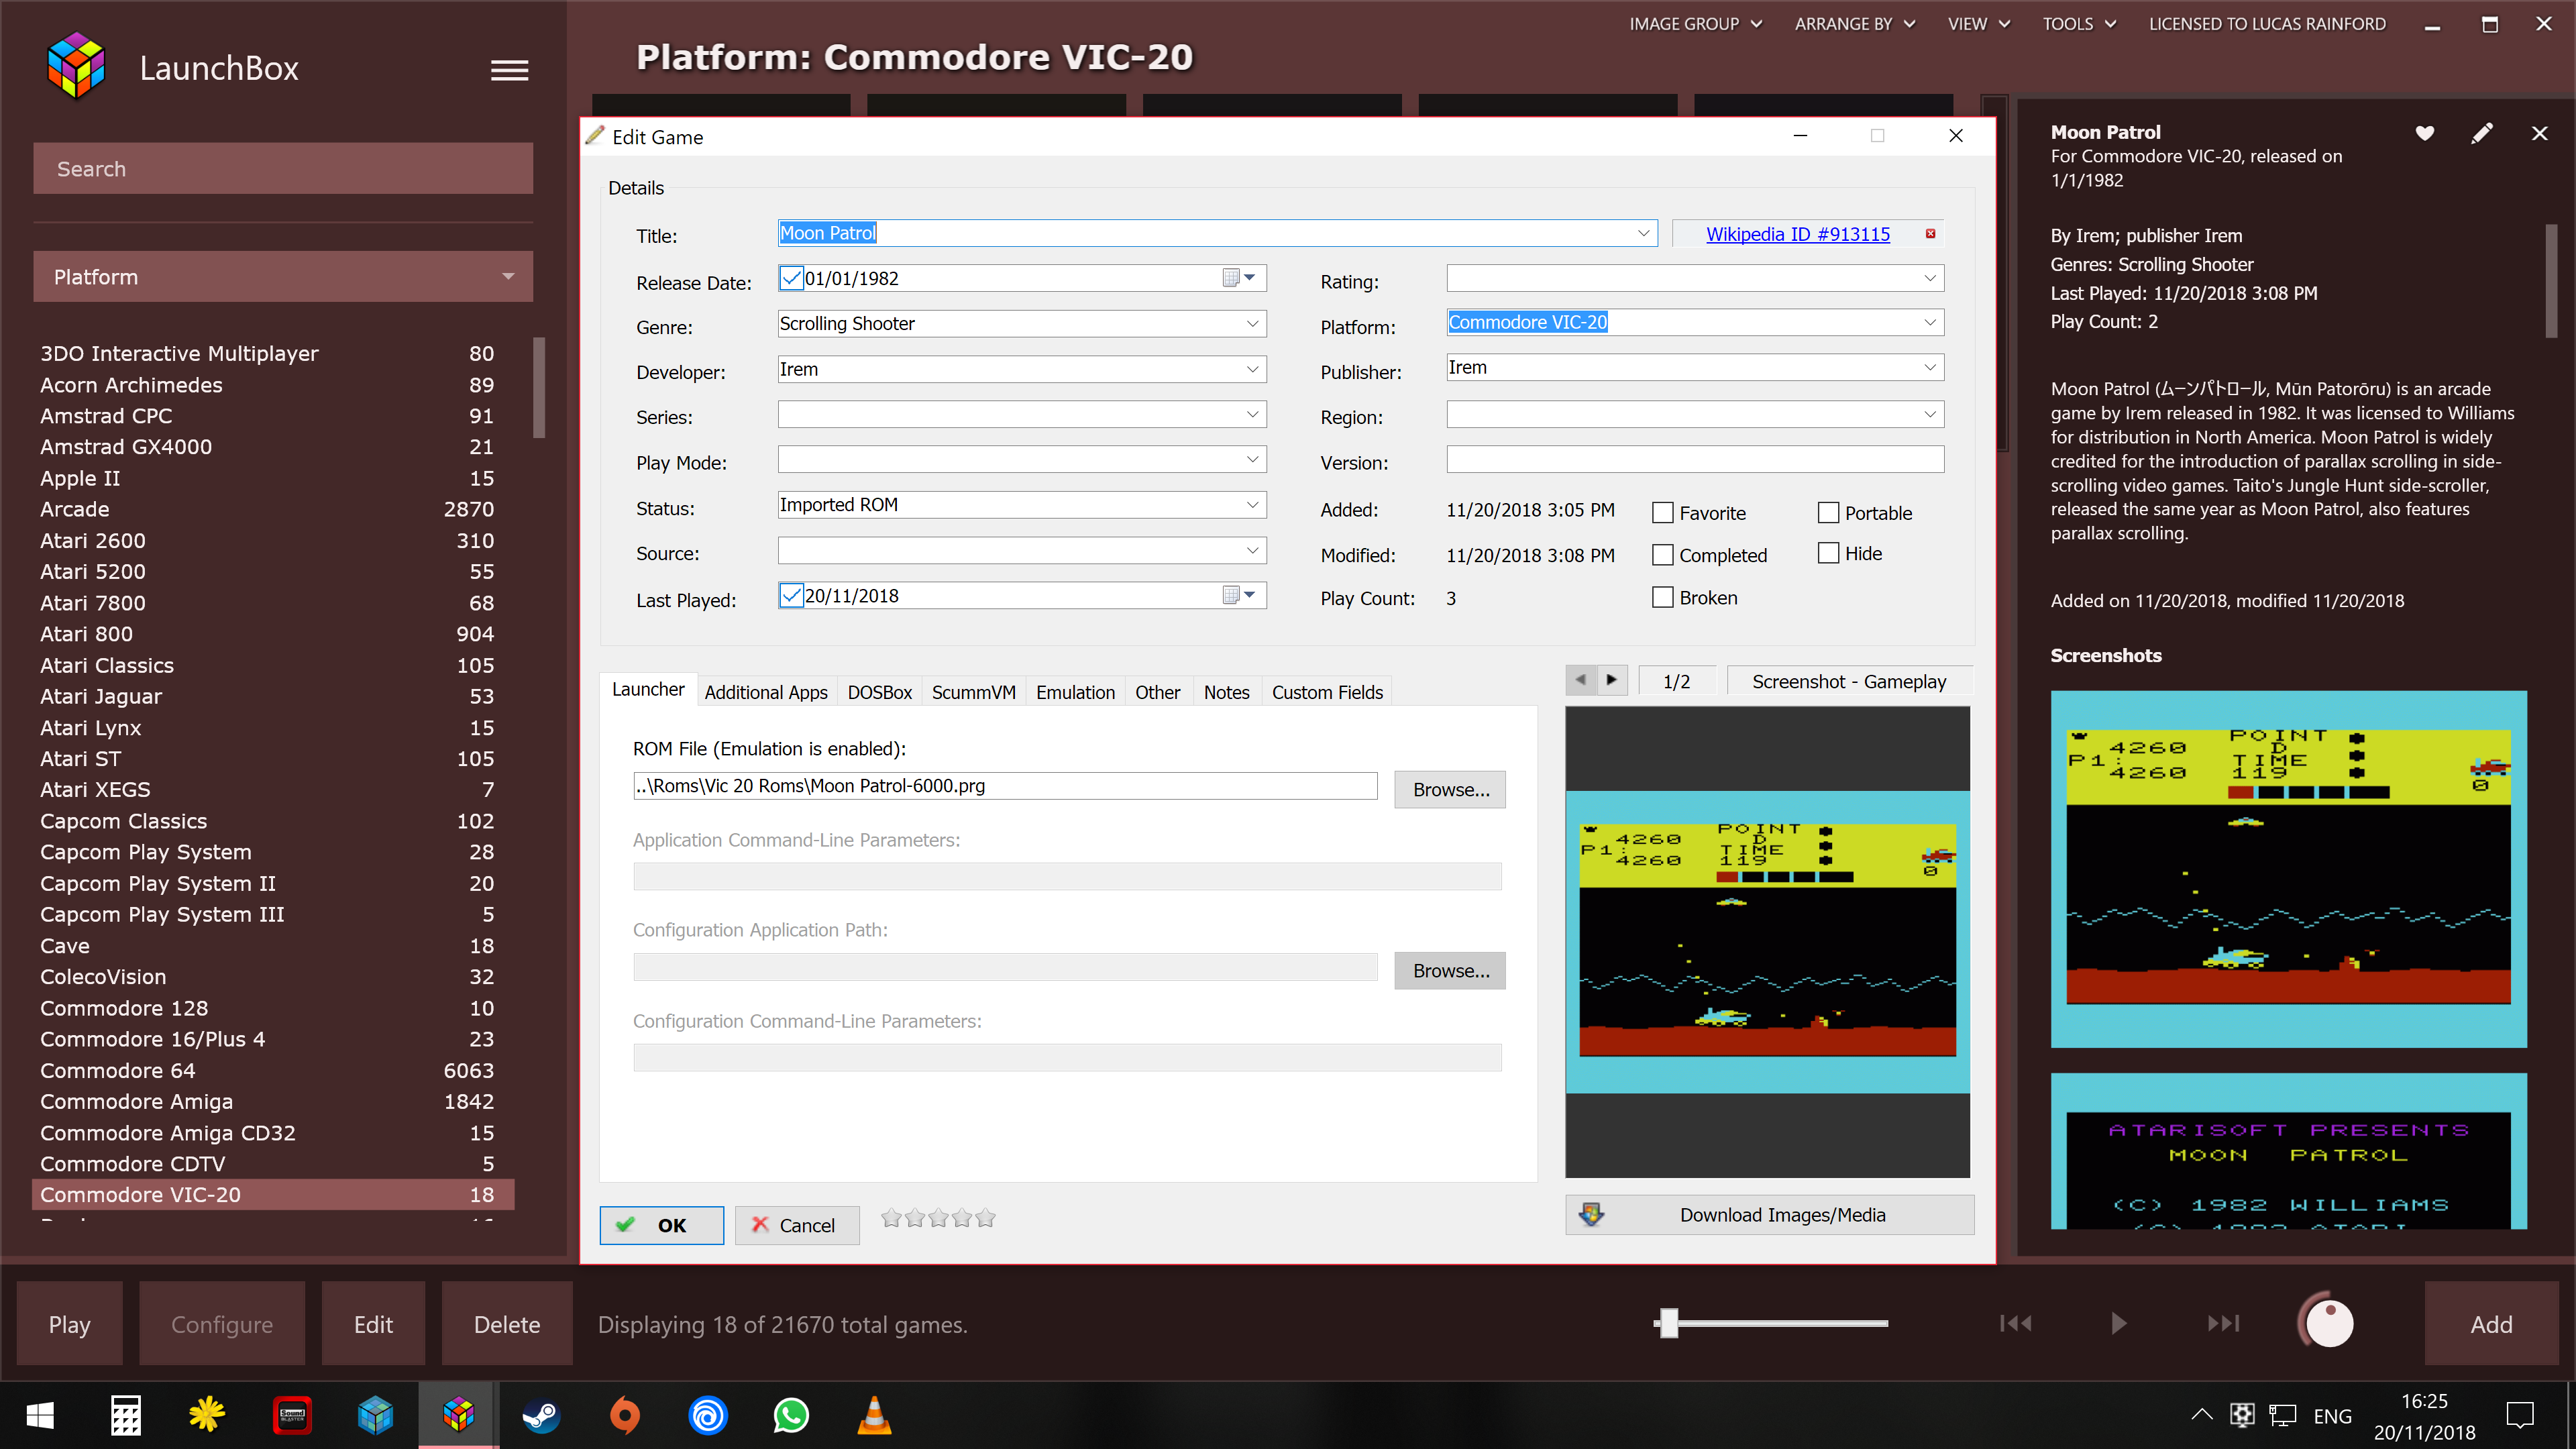
Task: Open the Windows notification center
Action: tap(2519, 1416)
